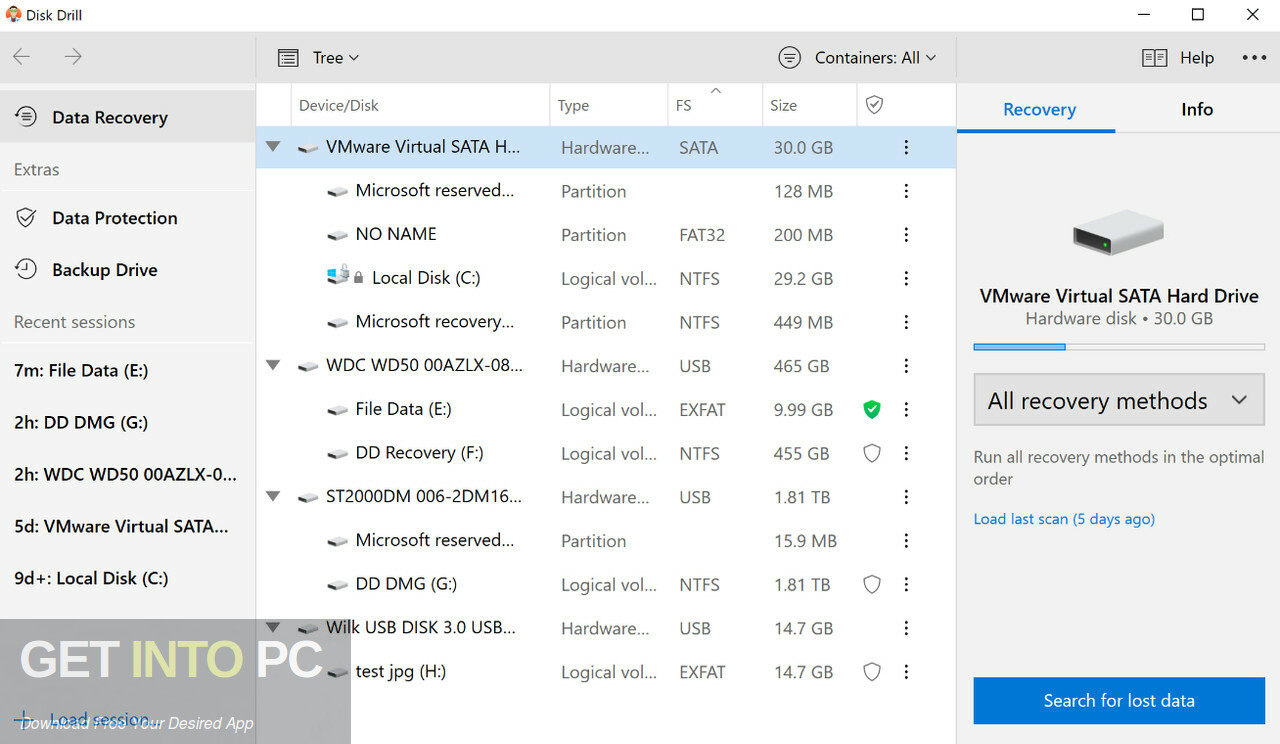Image resolution: width=1280 pixels, height=744 pixels.
Task: Open options menu for VMware Virtual SATA row
Action: tap(906, 147)
